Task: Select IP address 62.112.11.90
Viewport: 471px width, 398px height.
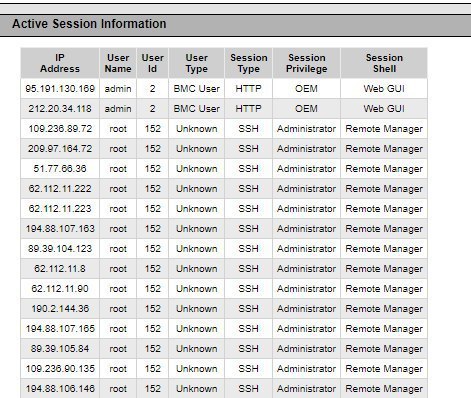Action: (60, 289)
